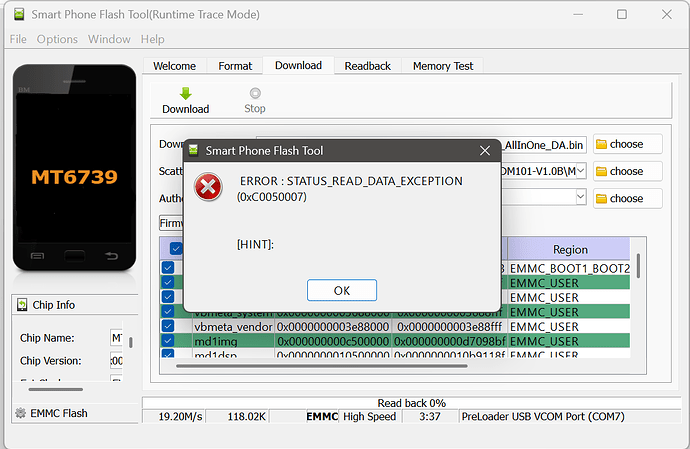Viewport: 690px width, 449px height.
Task: Open the Options menu
Action: pyautogui.click(x=57, y=39)
